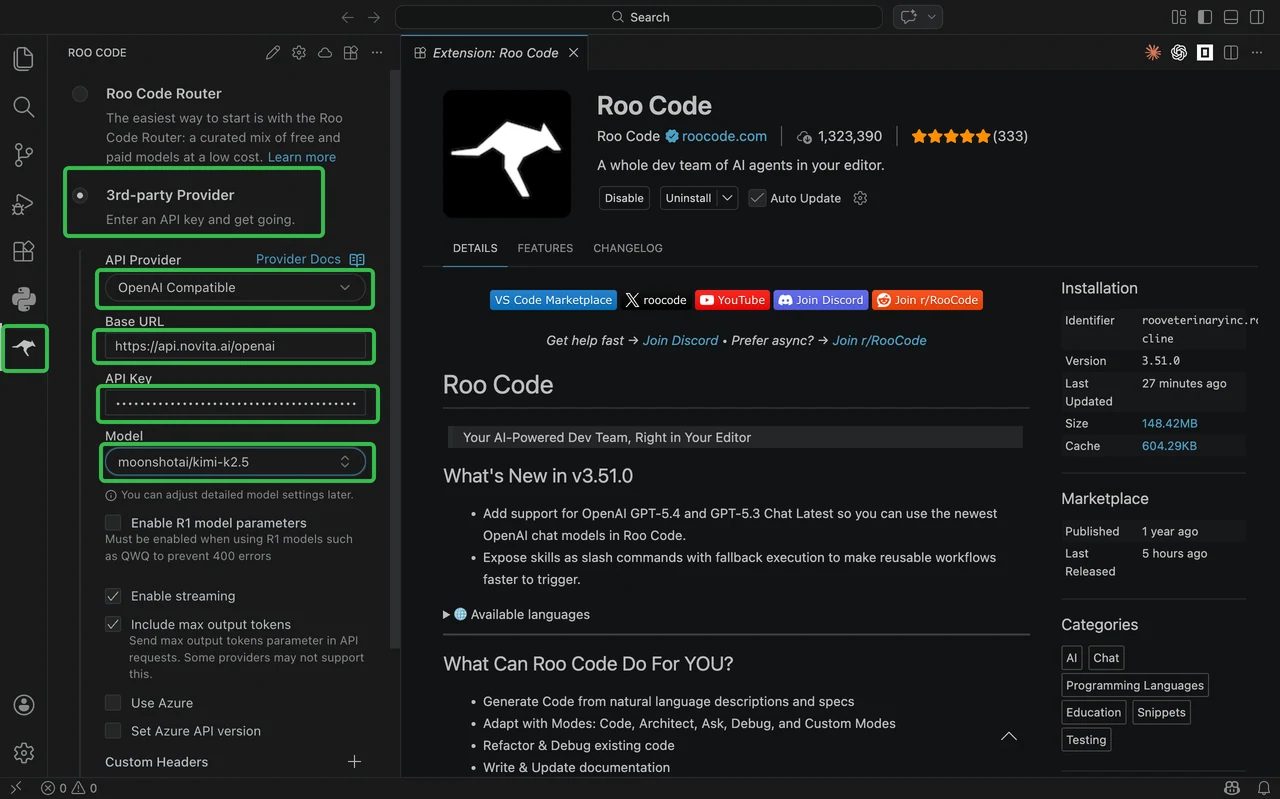Click the Disable extension button
Image resolution: width=1280 pixels, height=799 pixels.
pyautogui.click(x=624, y=198)
